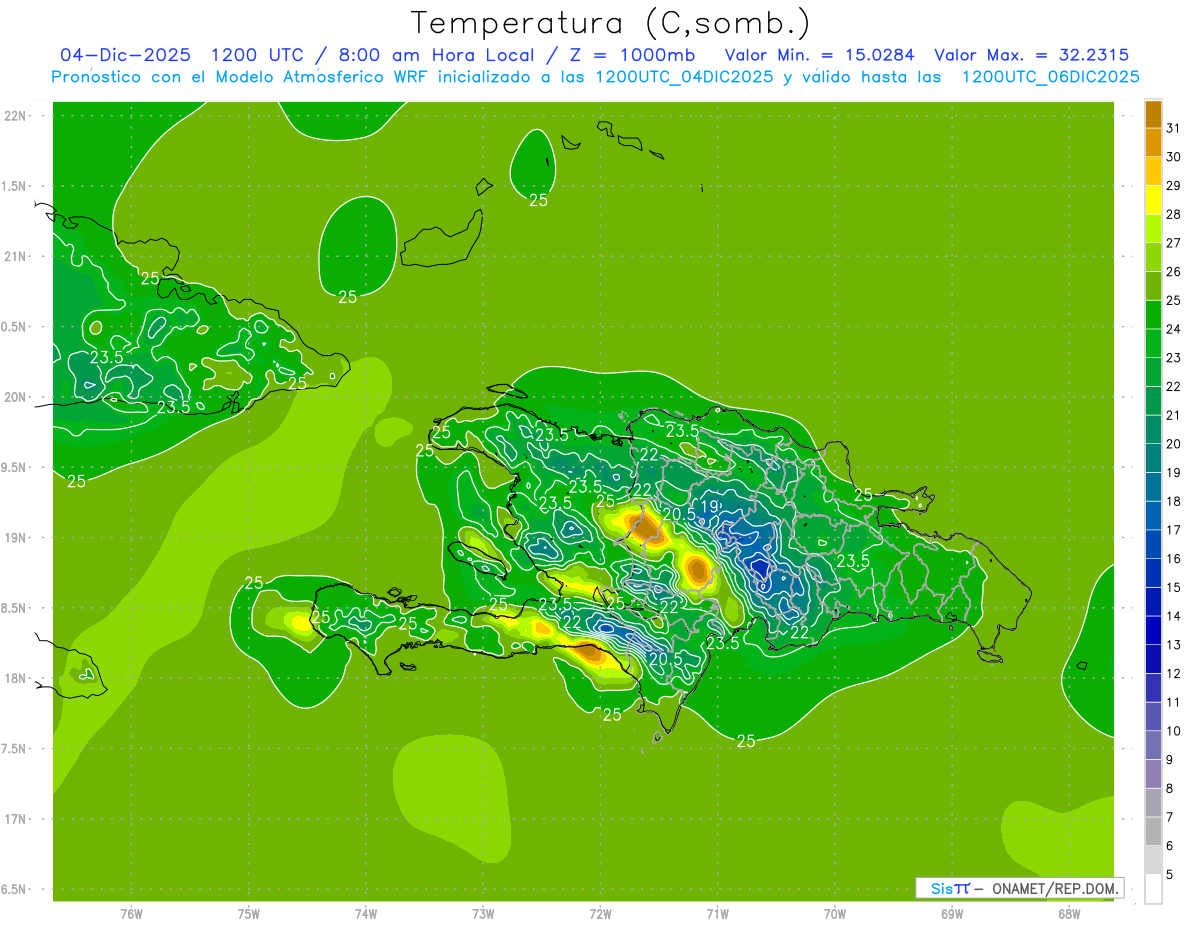Click the "72W" longitude axis label
Image resolution: width=1200 pixels, height=927 pixels.
pyautogui.click(x=600, y=914)
